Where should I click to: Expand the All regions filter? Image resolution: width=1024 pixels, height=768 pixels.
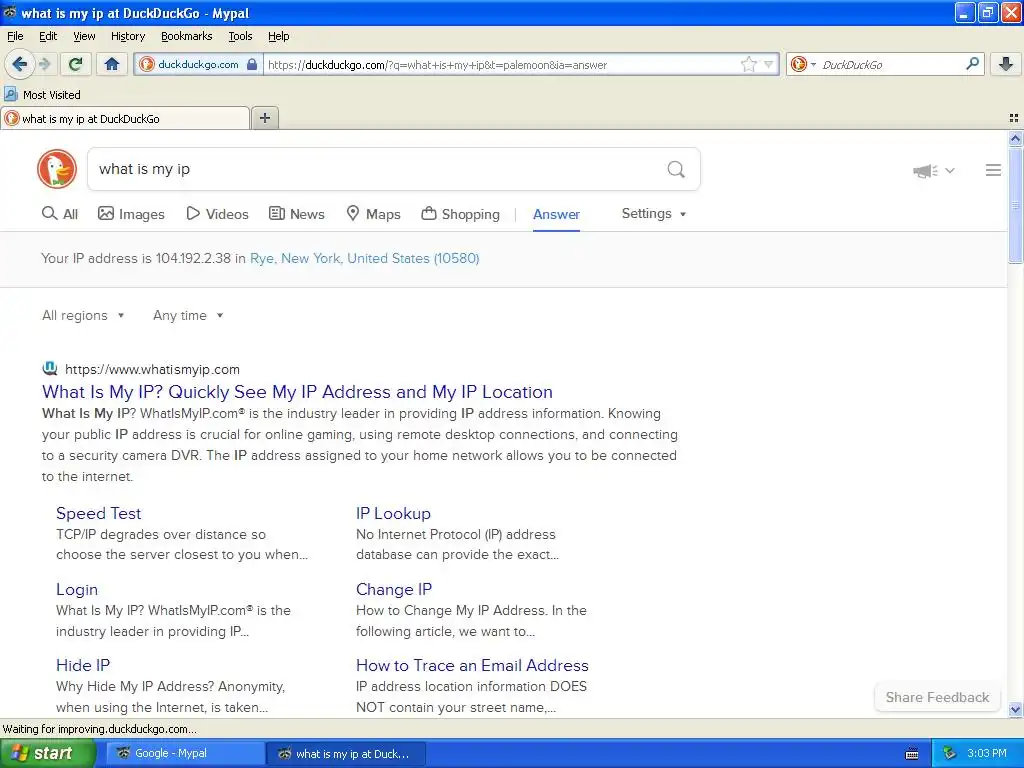[83, 315]
